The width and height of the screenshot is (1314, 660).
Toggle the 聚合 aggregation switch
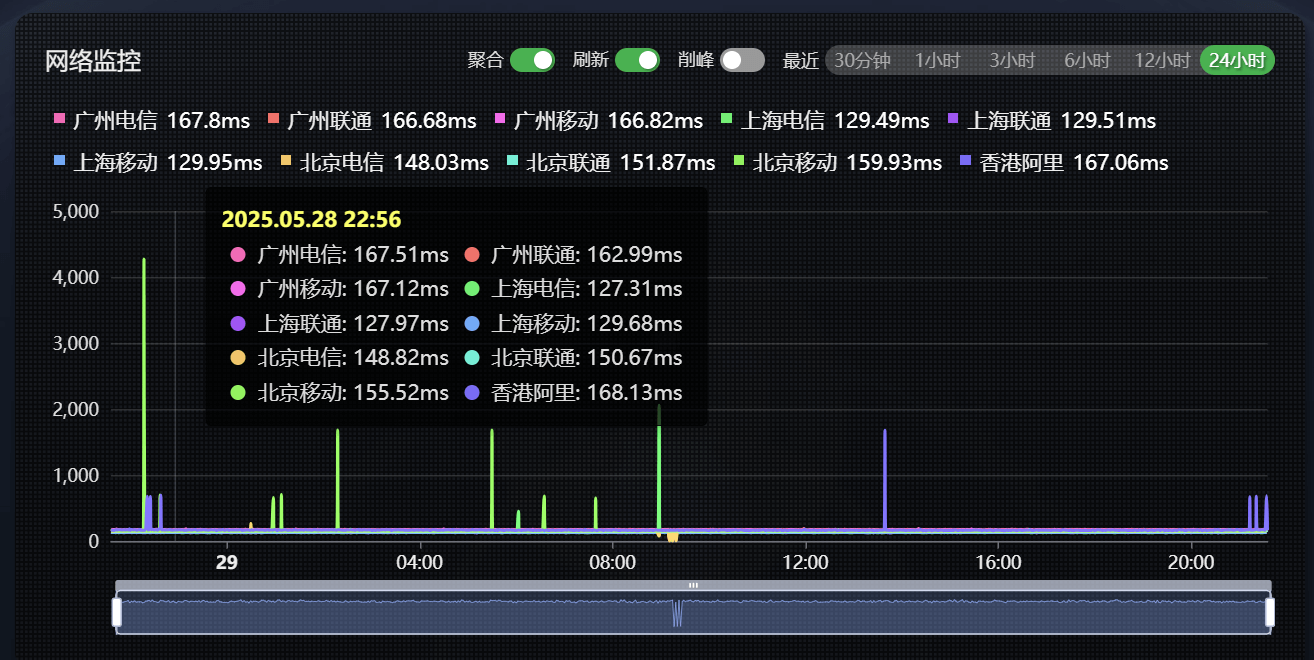[x=532, y=60]
